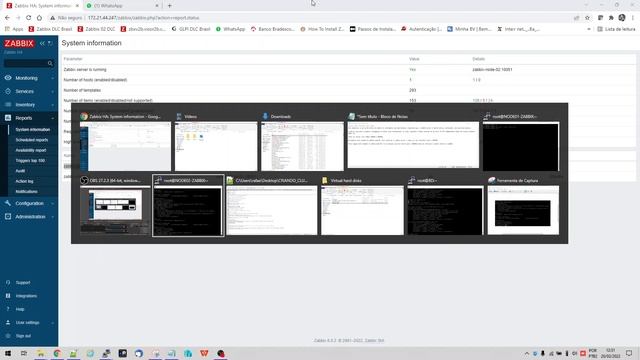Go back in browser history

(x=7, y=18)
